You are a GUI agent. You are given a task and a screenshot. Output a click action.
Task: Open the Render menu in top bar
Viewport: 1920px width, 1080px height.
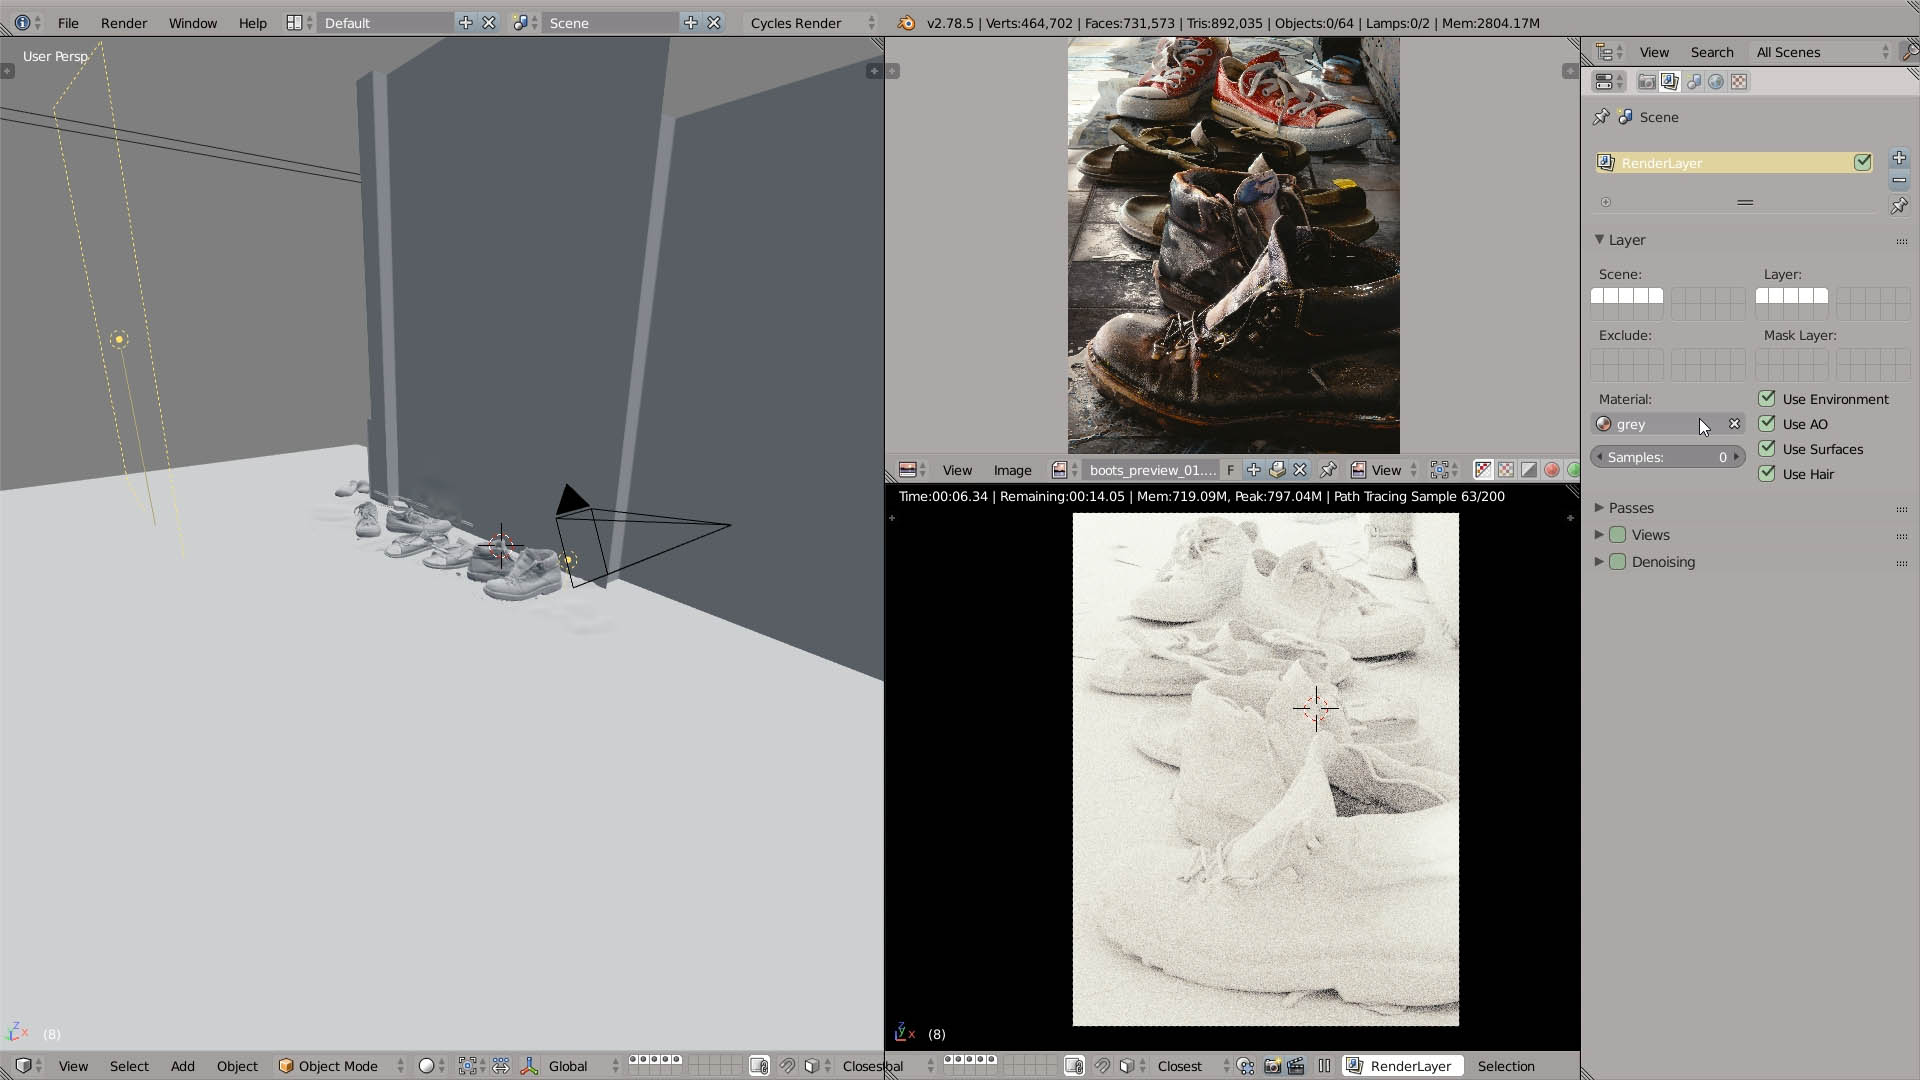click(124, 22)
